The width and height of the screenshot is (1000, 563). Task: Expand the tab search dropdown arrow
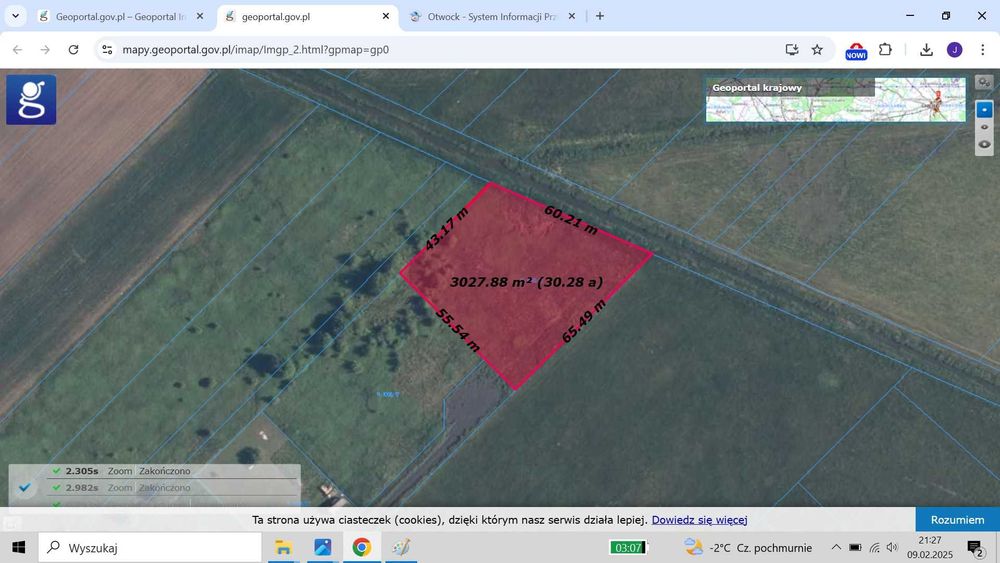pyautogui.click(x=15, y=16)
